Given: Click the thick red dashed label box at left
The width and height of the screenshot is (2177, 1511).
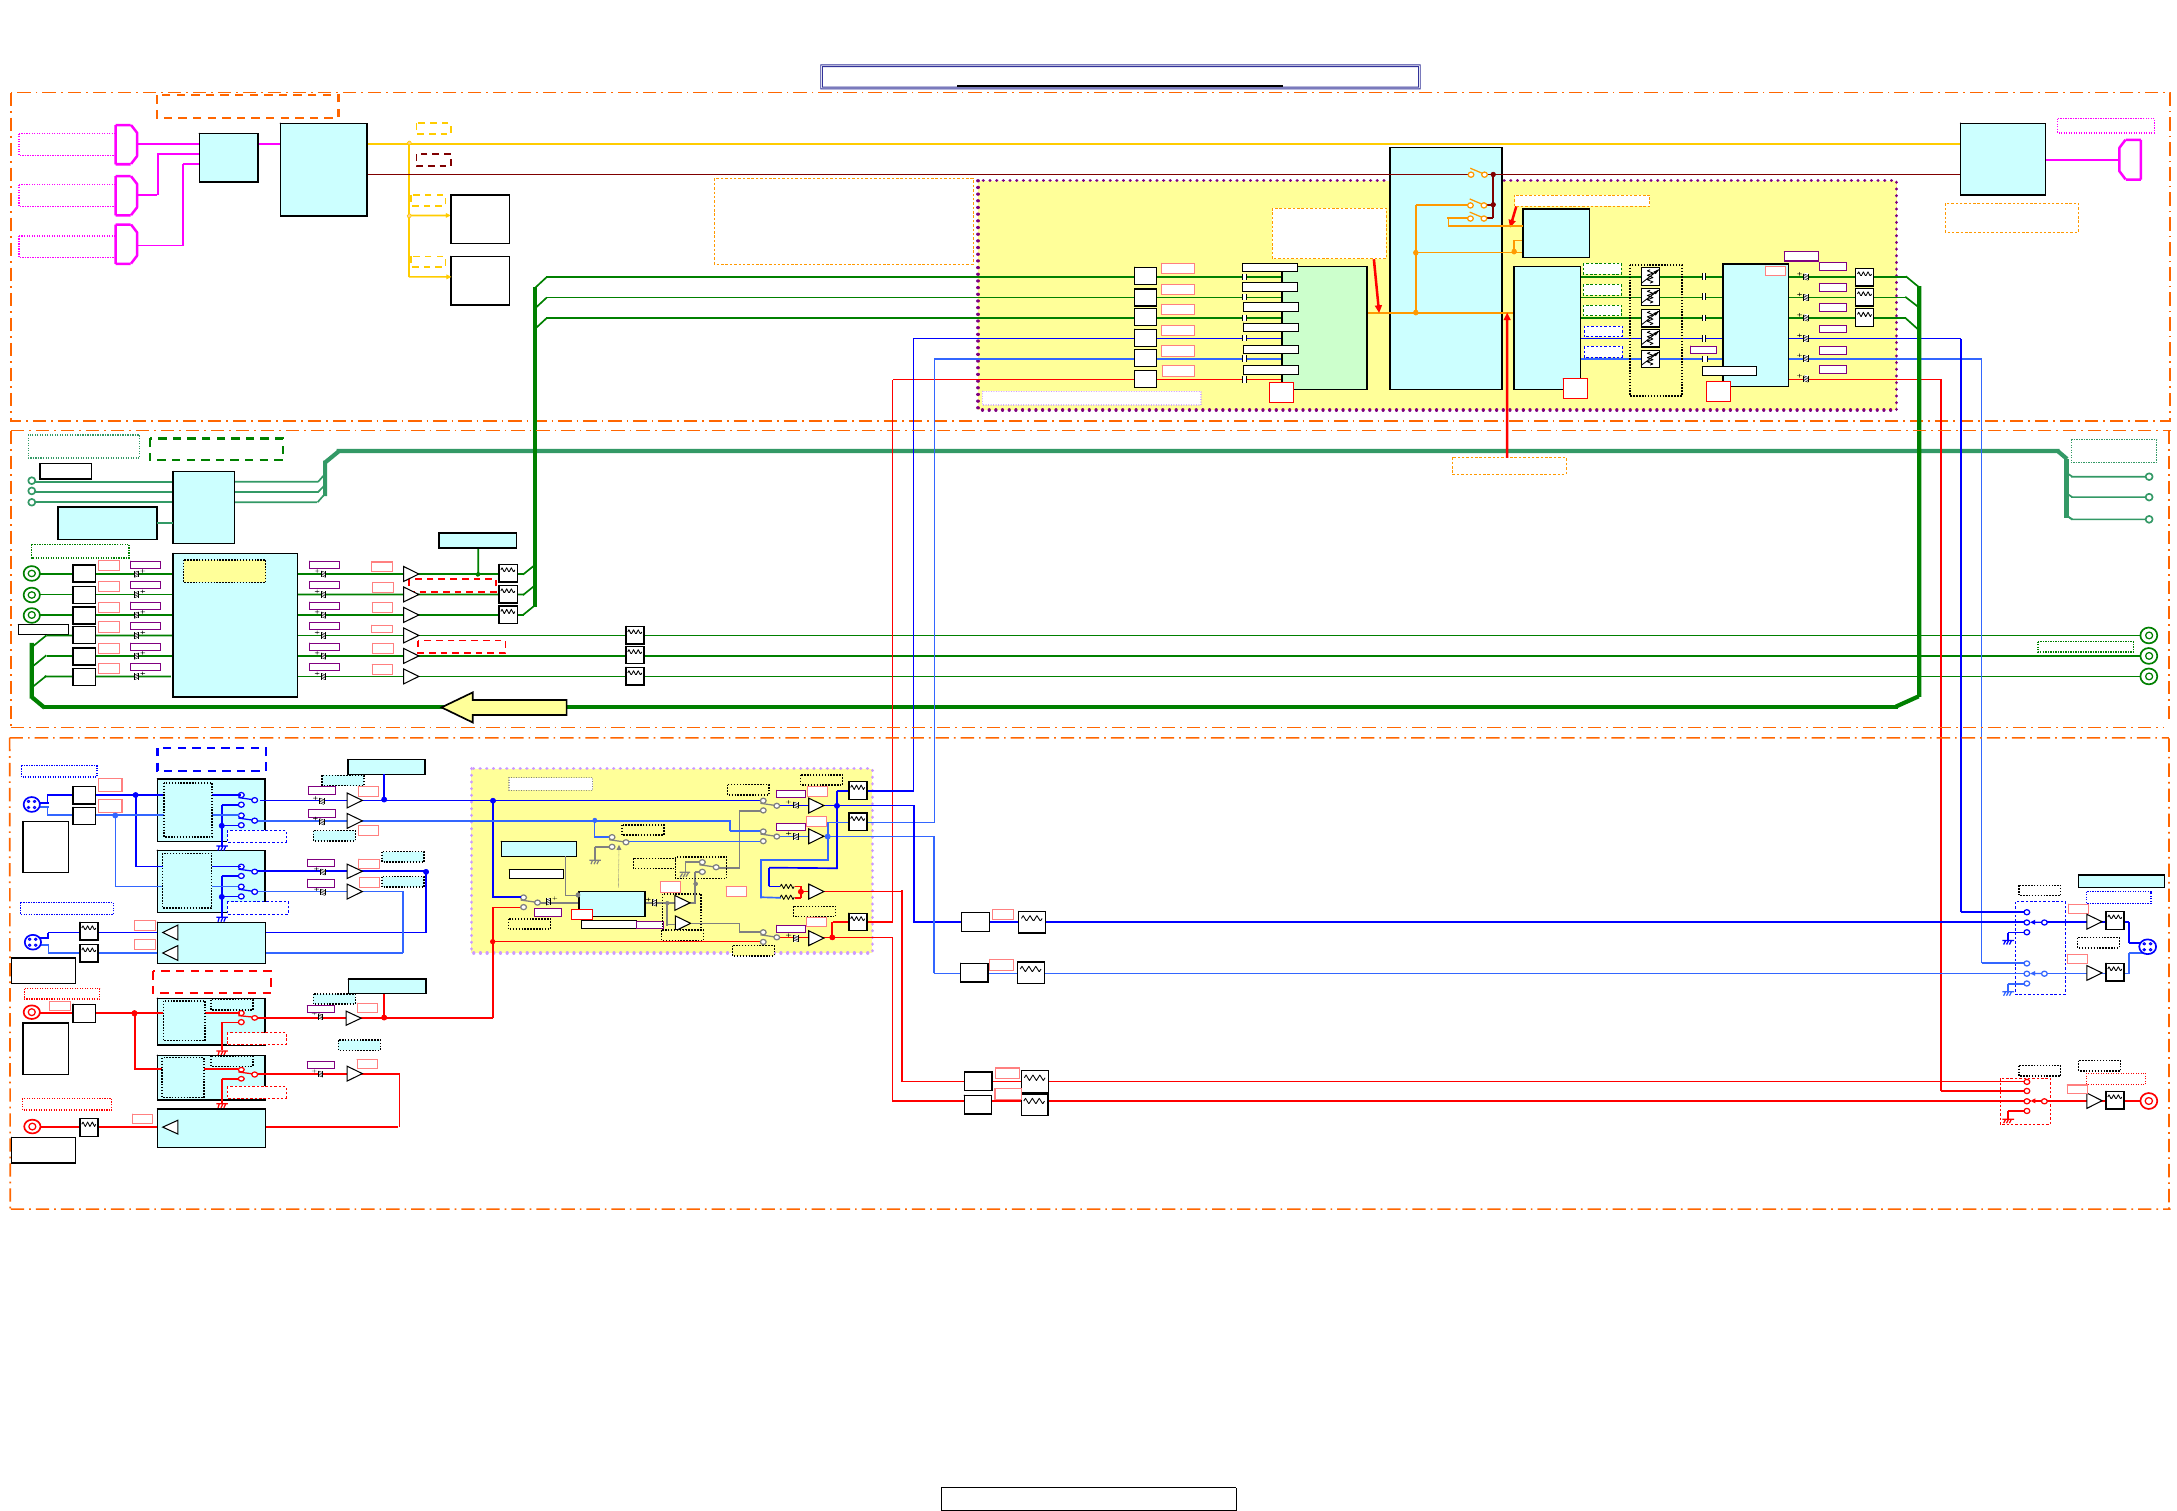Looking at the screenshot, I should [211, 981].
